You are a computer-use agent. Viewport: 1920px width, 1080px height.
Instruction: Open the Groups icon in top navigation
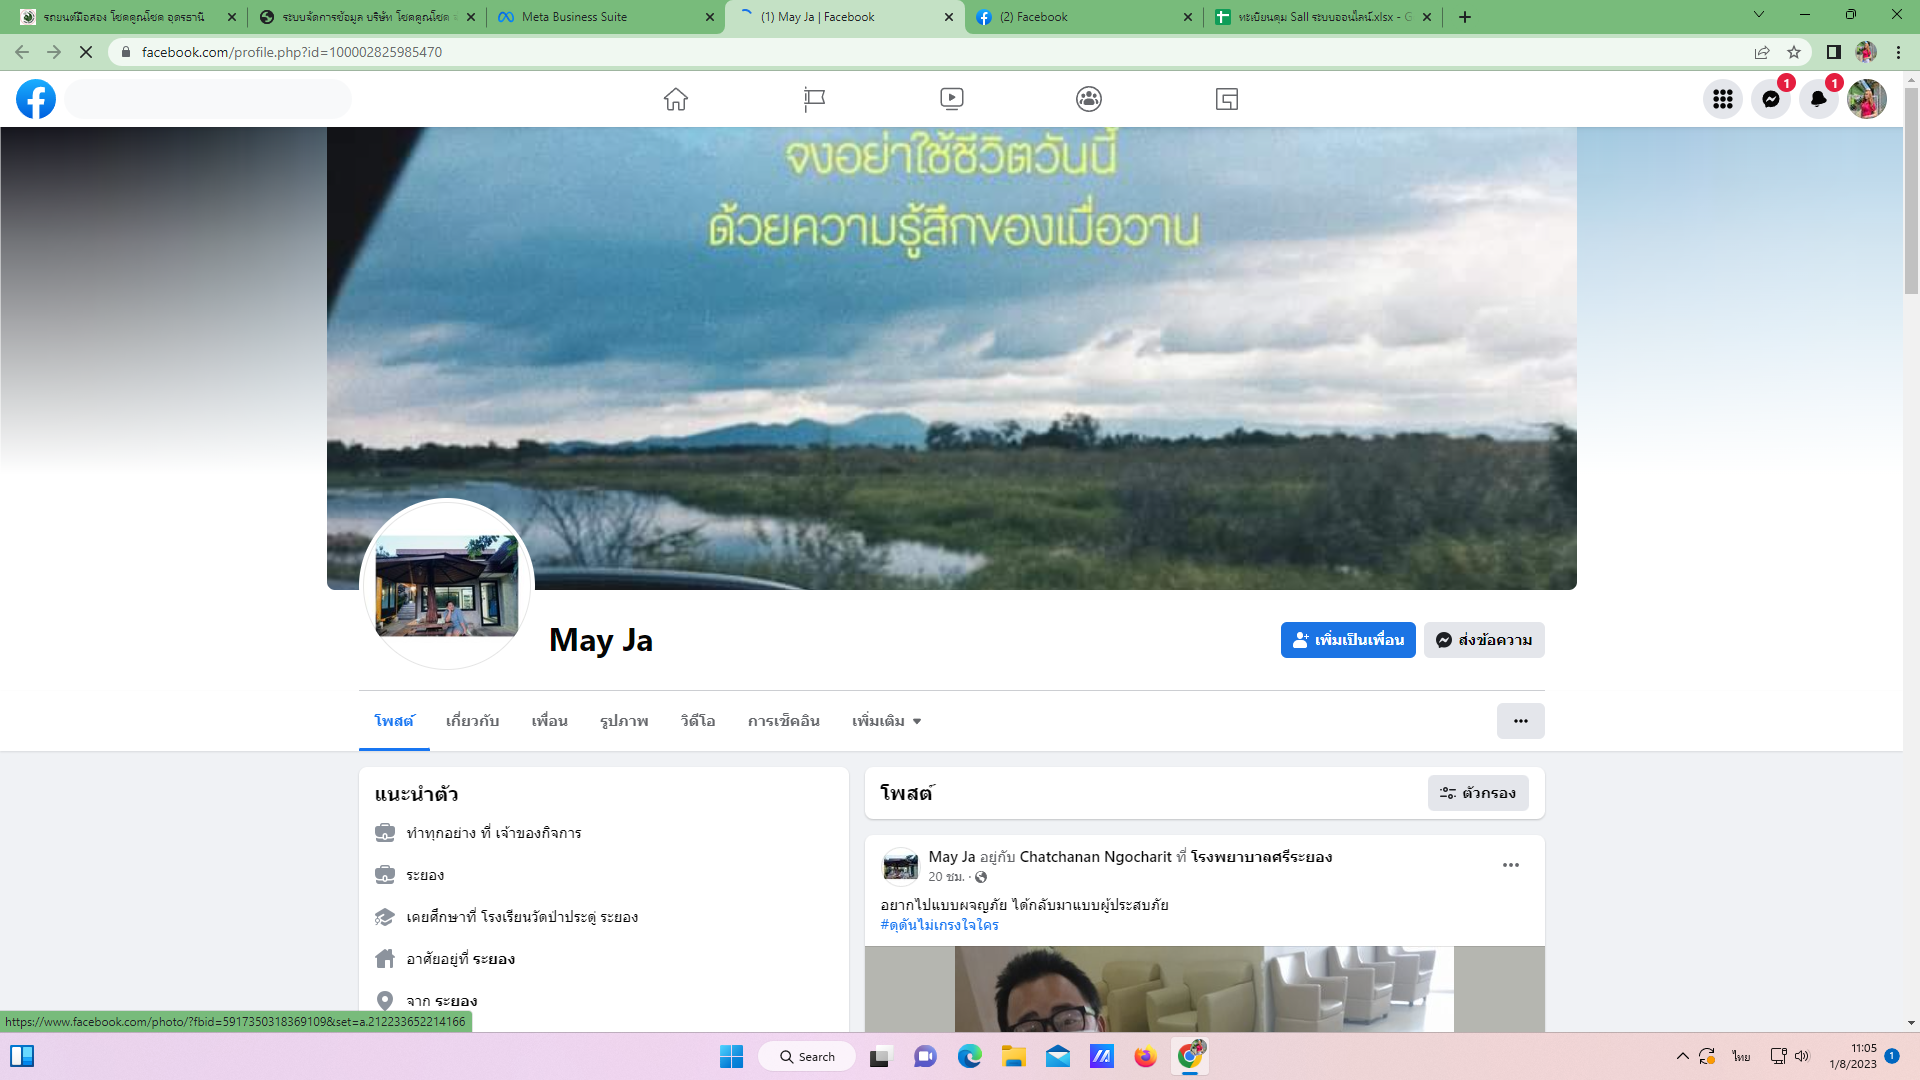1089,99
